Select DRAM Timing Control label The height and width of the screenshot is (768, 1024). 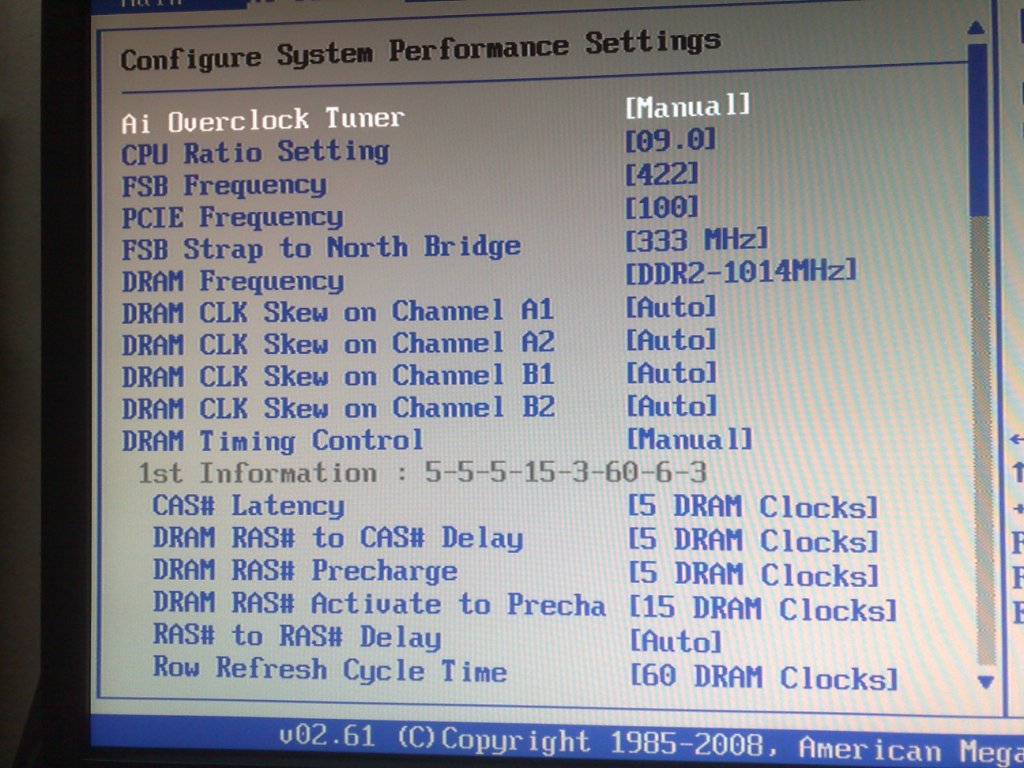tap(272, 441)
